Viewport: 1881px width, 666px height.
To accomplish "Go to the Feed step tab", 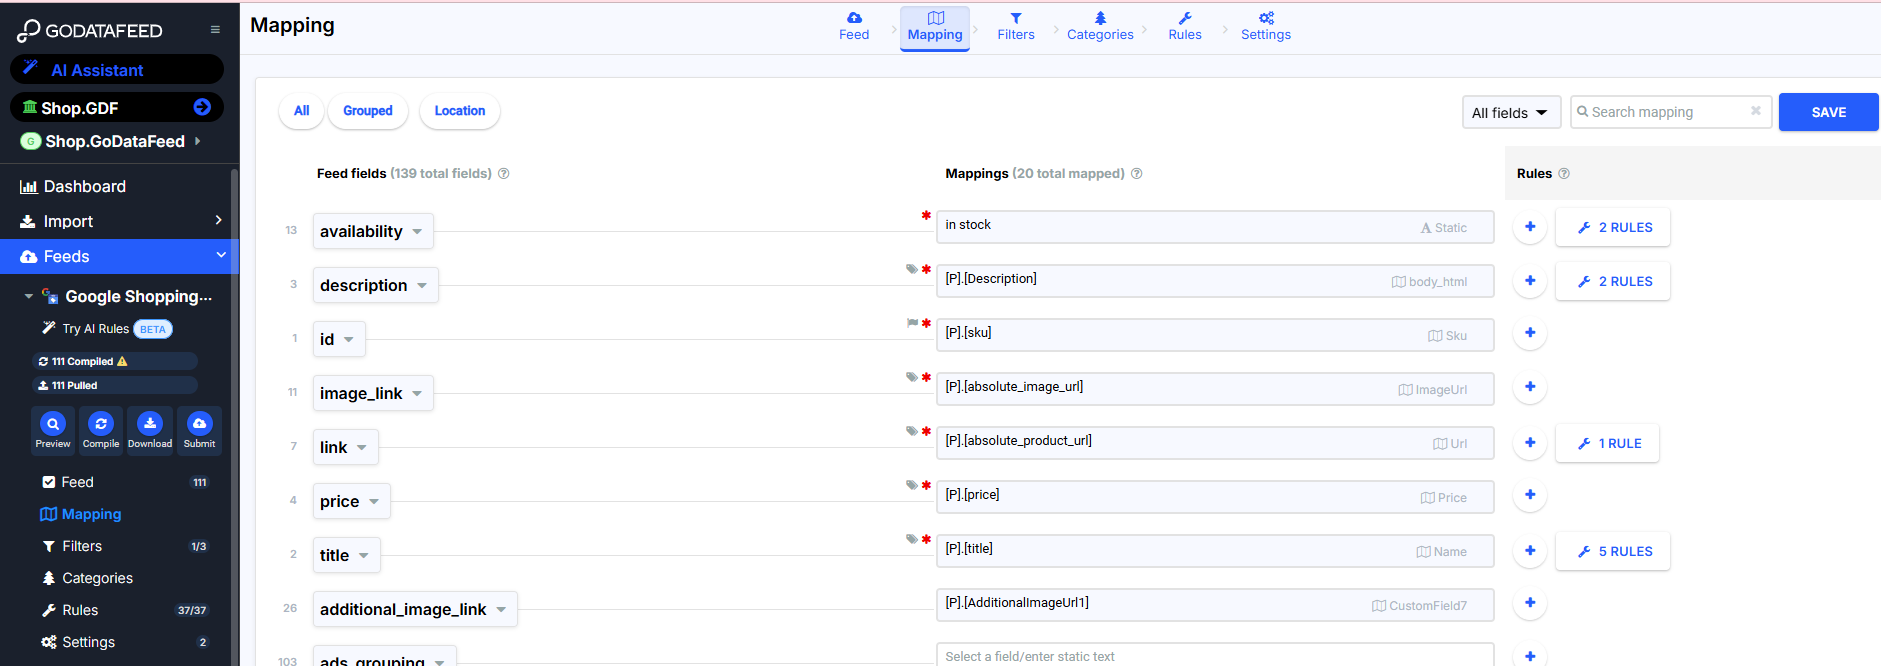I will (854, 27).
